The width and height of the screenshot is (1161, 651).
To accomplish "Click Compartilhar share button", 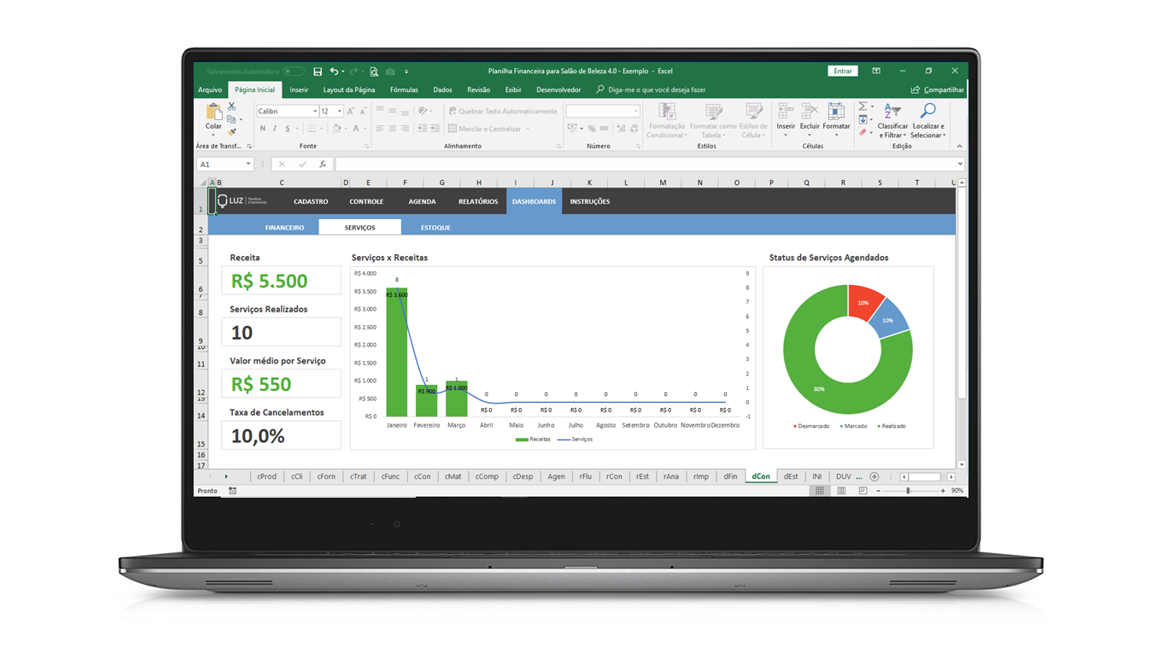I will (937, 90).
